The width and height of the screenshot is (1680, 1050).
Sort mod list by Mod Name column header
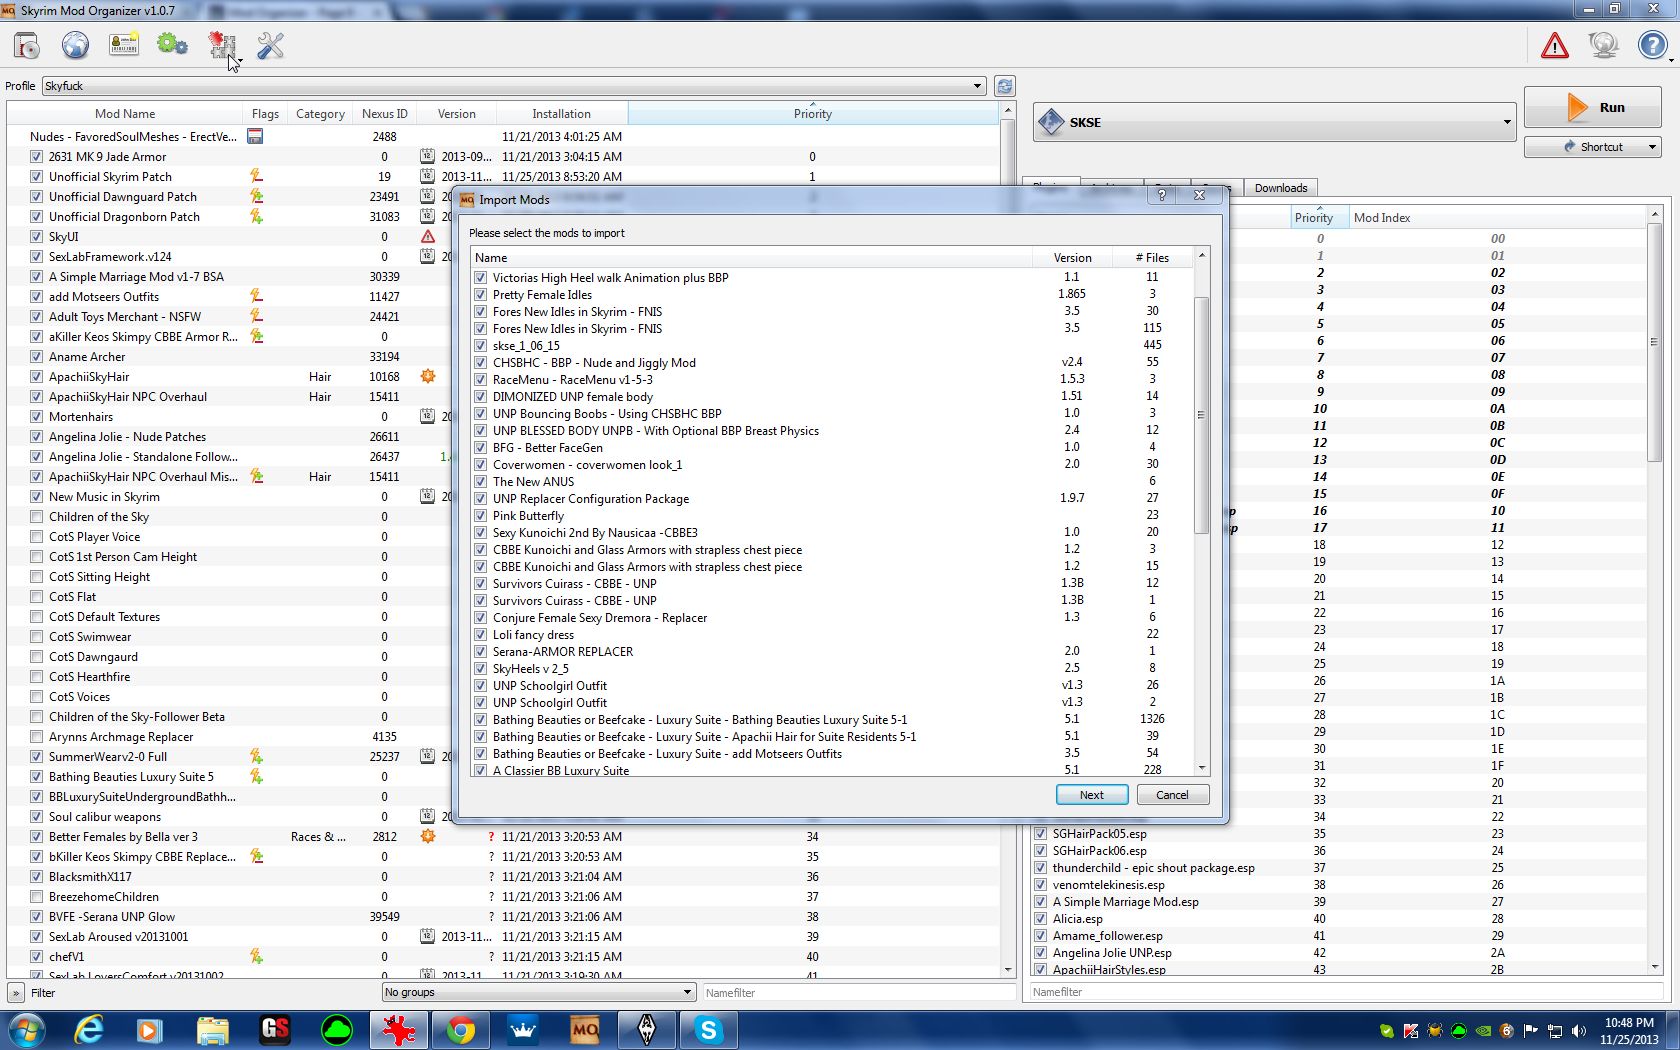(x=125, y=114)
